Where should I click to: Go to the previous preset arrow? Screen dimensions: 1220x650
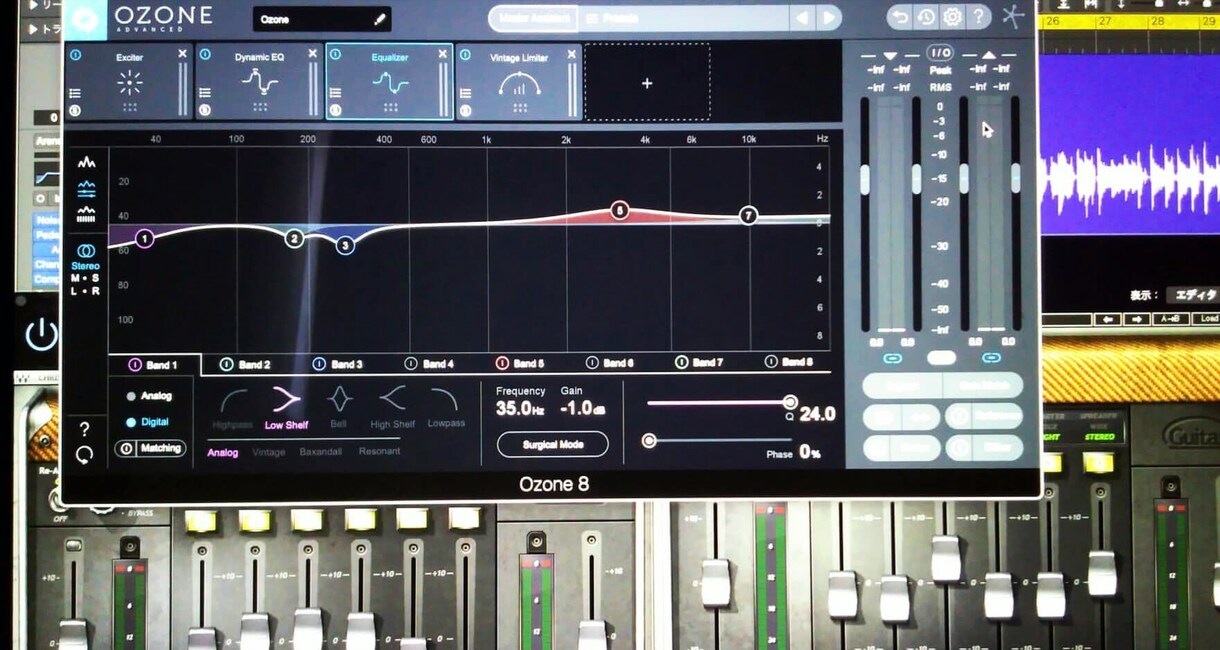pyautogui.click(x=801, y=18)
